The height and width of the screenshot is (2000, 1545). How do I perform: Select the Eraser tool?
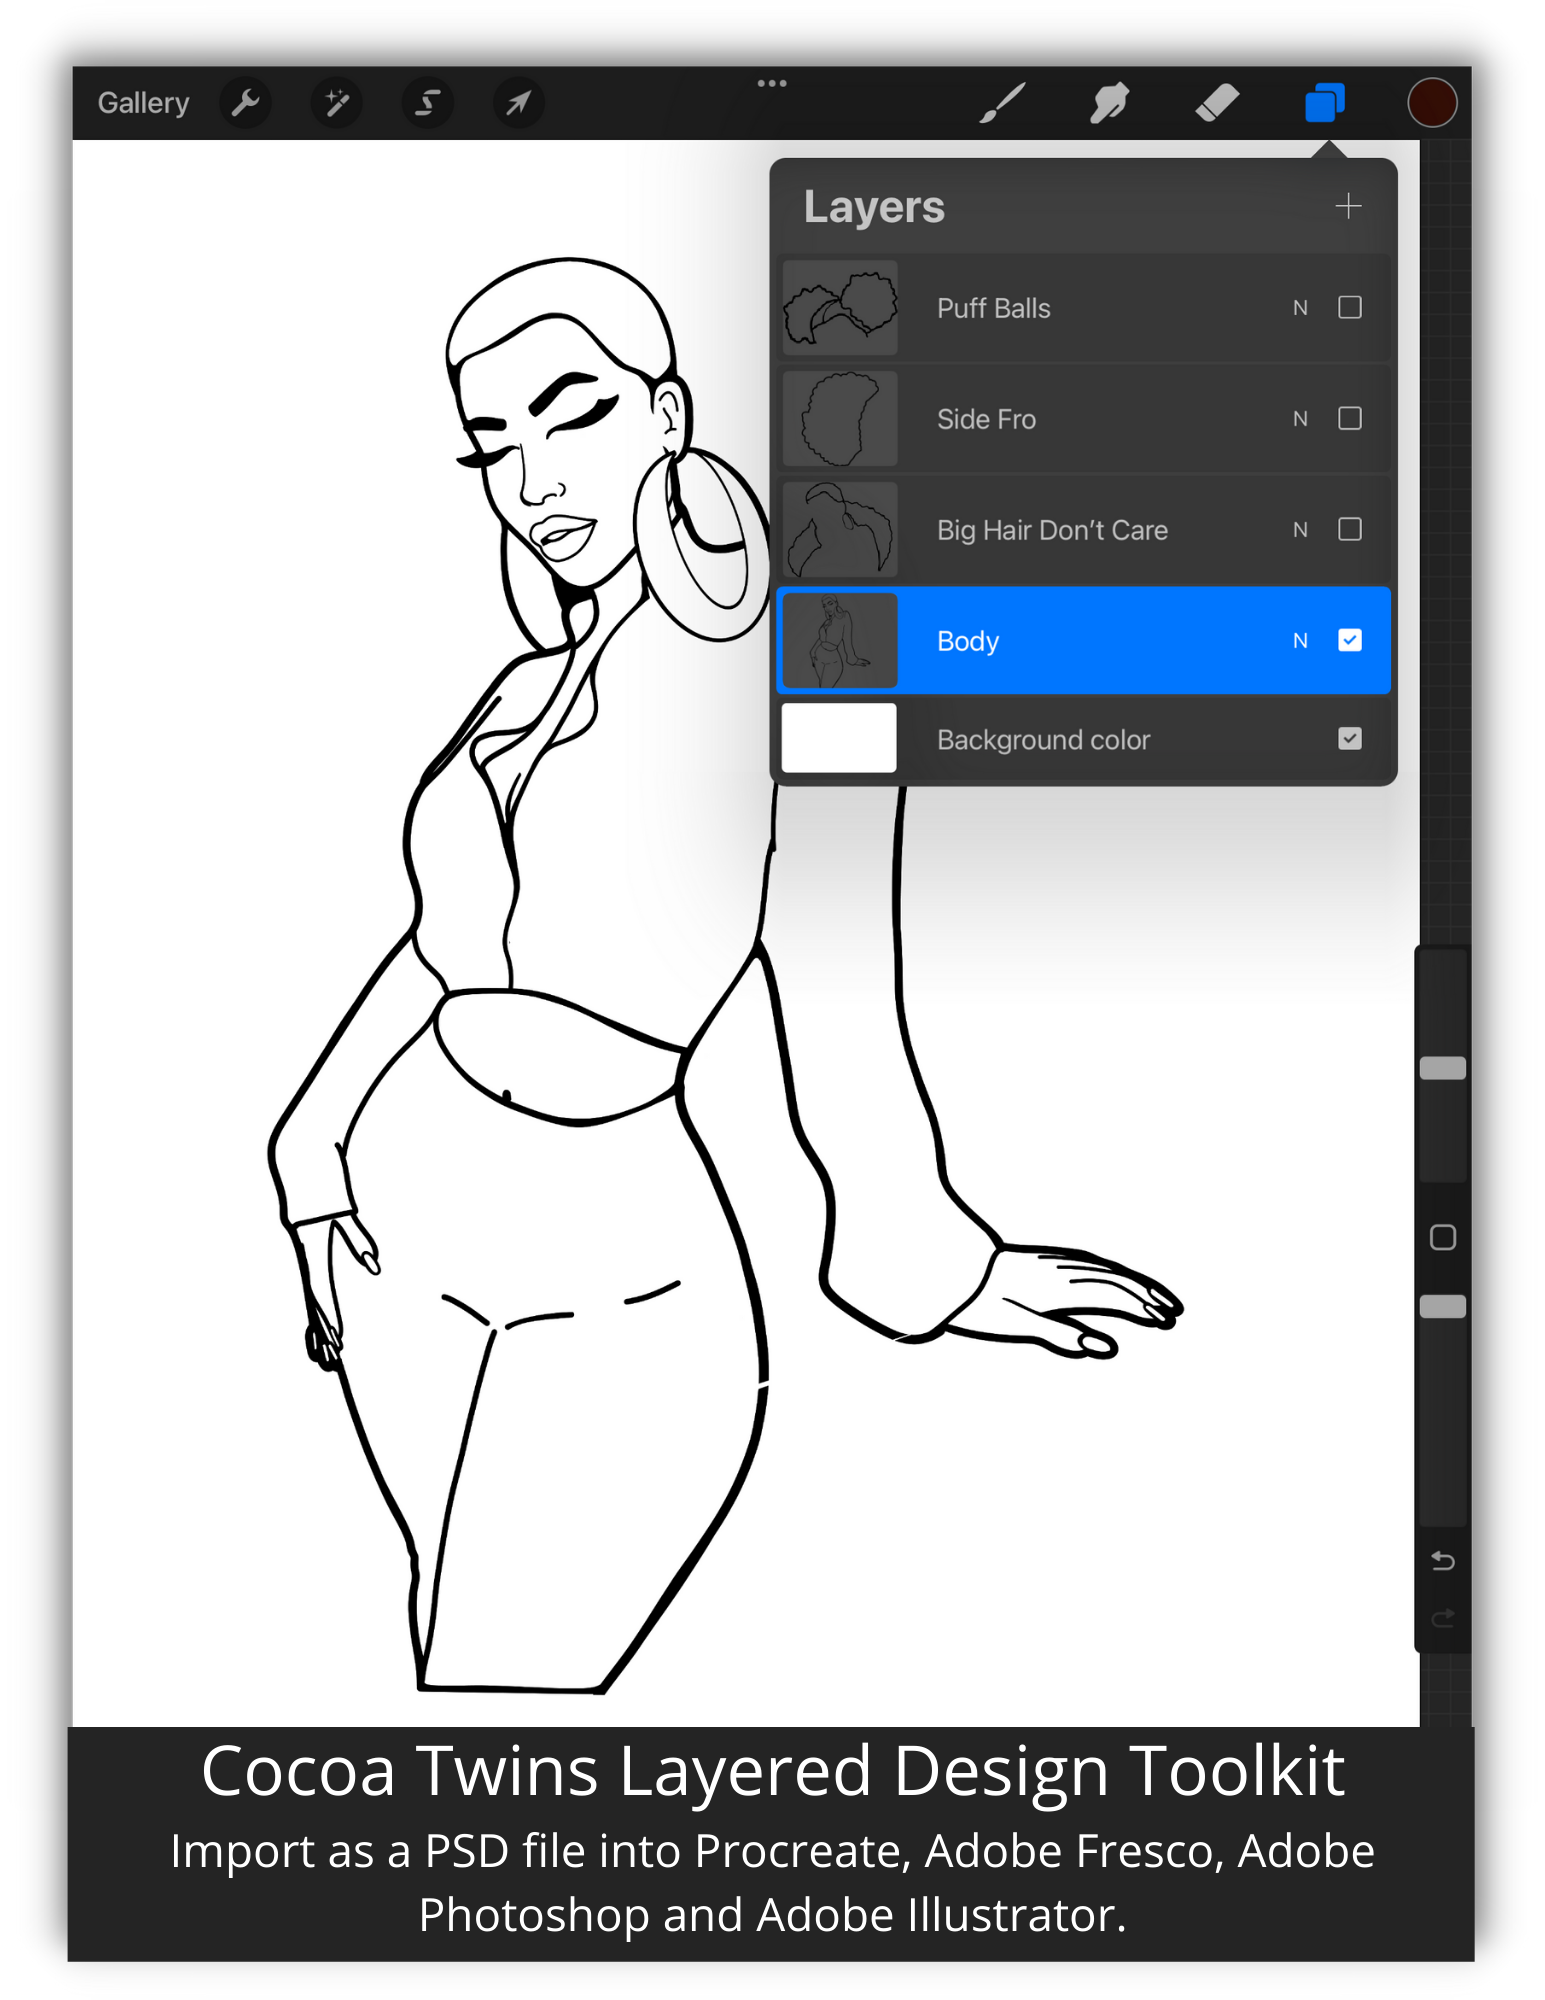pyautogui.click(x=1217, y=103)
